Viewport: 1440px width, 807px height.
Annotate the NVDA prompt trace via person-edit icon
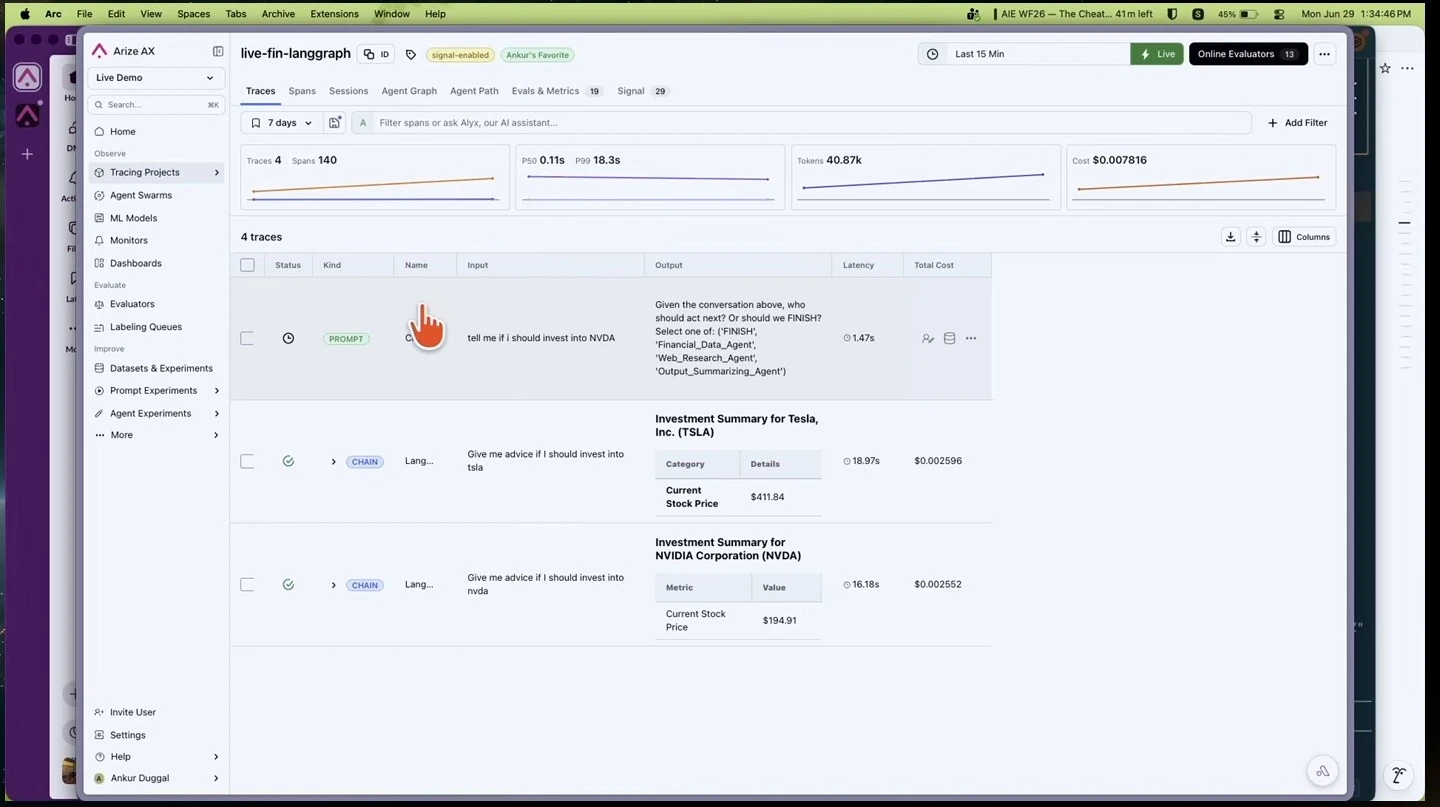click(x=928, y=338)
